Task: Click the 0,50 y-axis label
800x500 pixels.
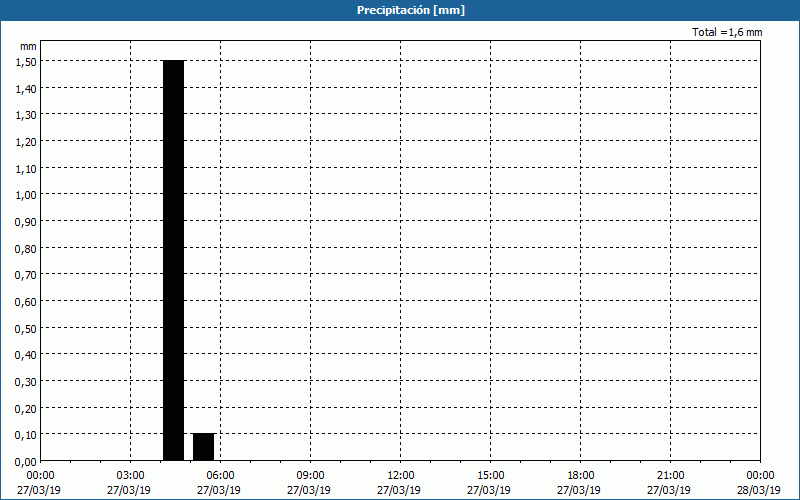Action: (x=26, y=328)
